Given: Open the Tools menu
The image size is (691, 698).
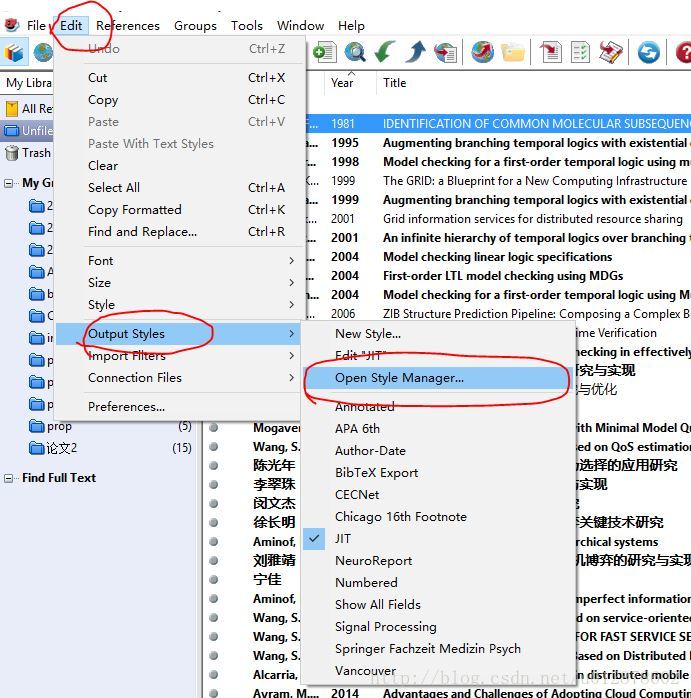Looking at the screenshot, I should pyautogui.click(x=247, y=25).
